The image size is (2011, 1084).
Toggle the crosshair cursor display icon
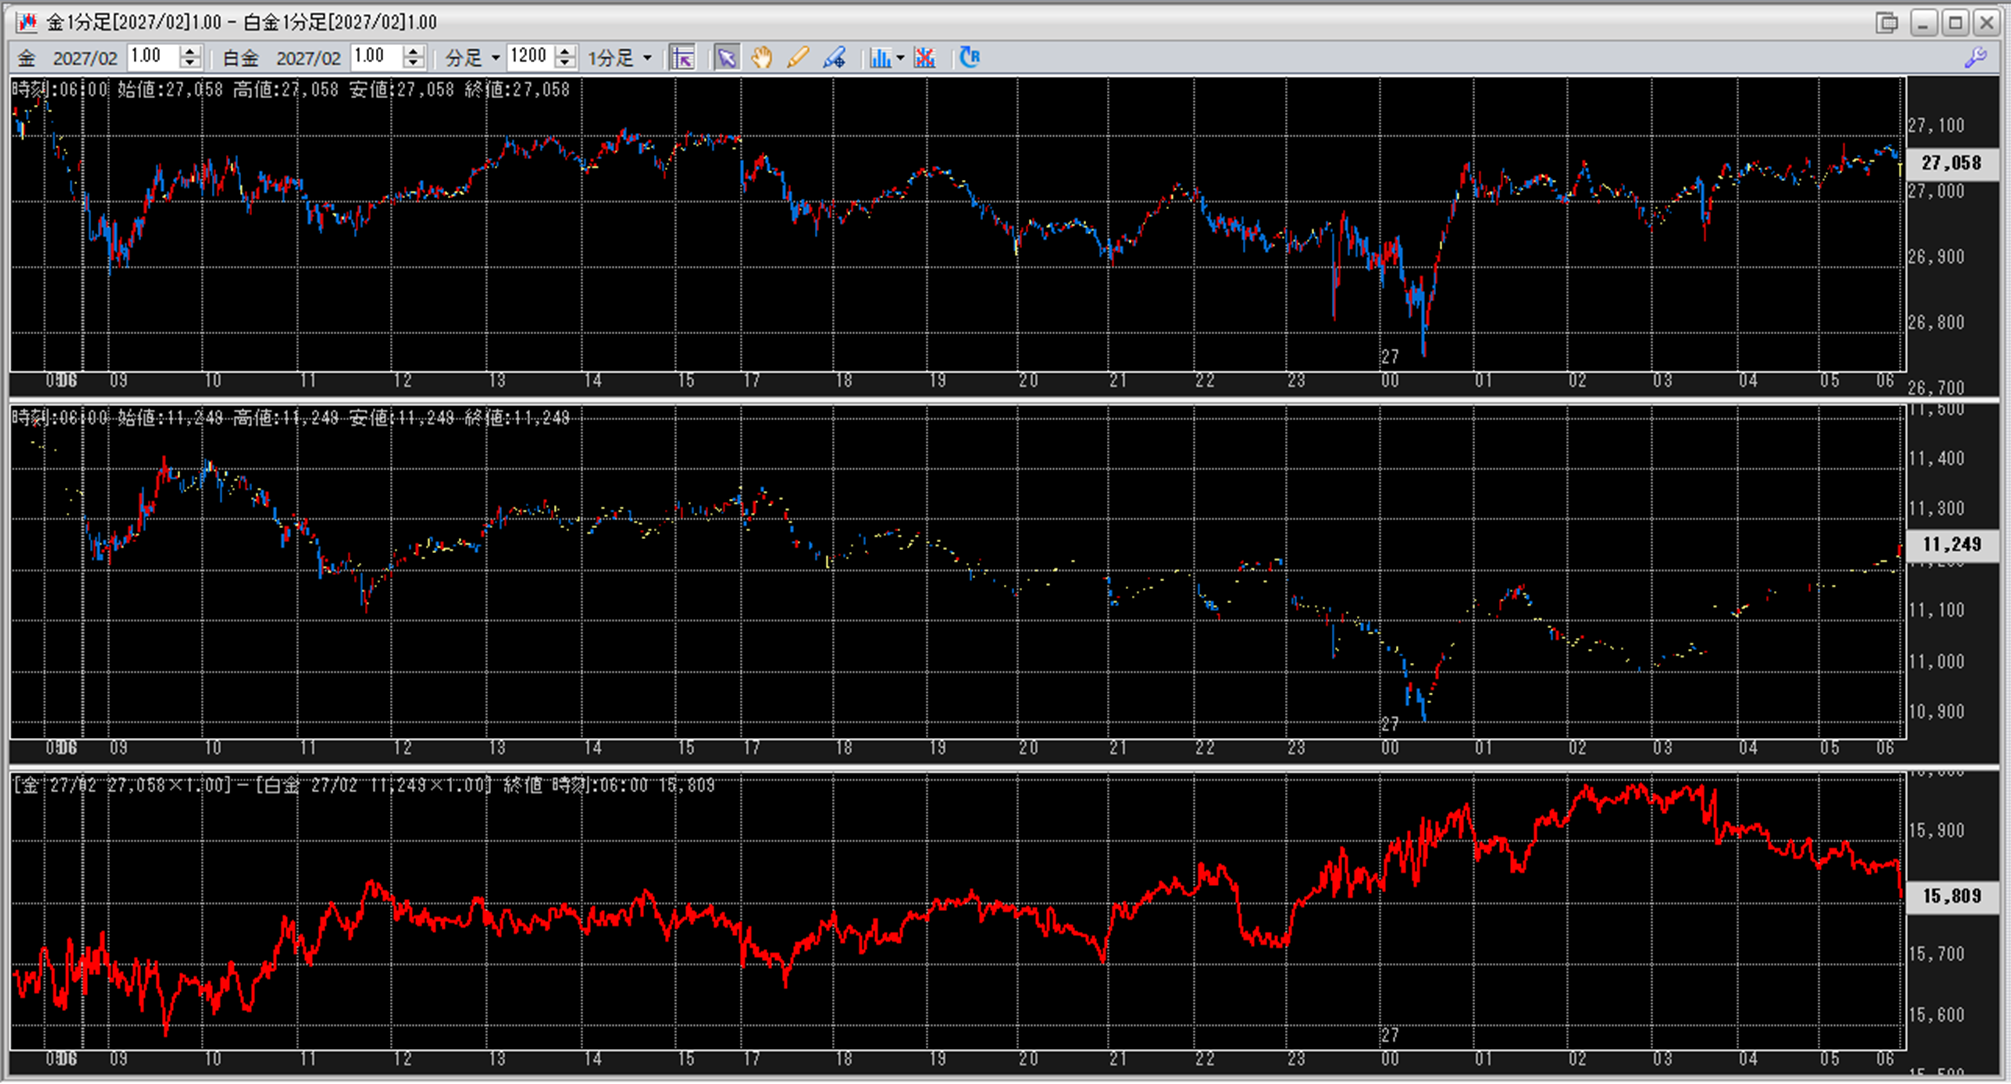pyautogui.click(x=683, y=58)
